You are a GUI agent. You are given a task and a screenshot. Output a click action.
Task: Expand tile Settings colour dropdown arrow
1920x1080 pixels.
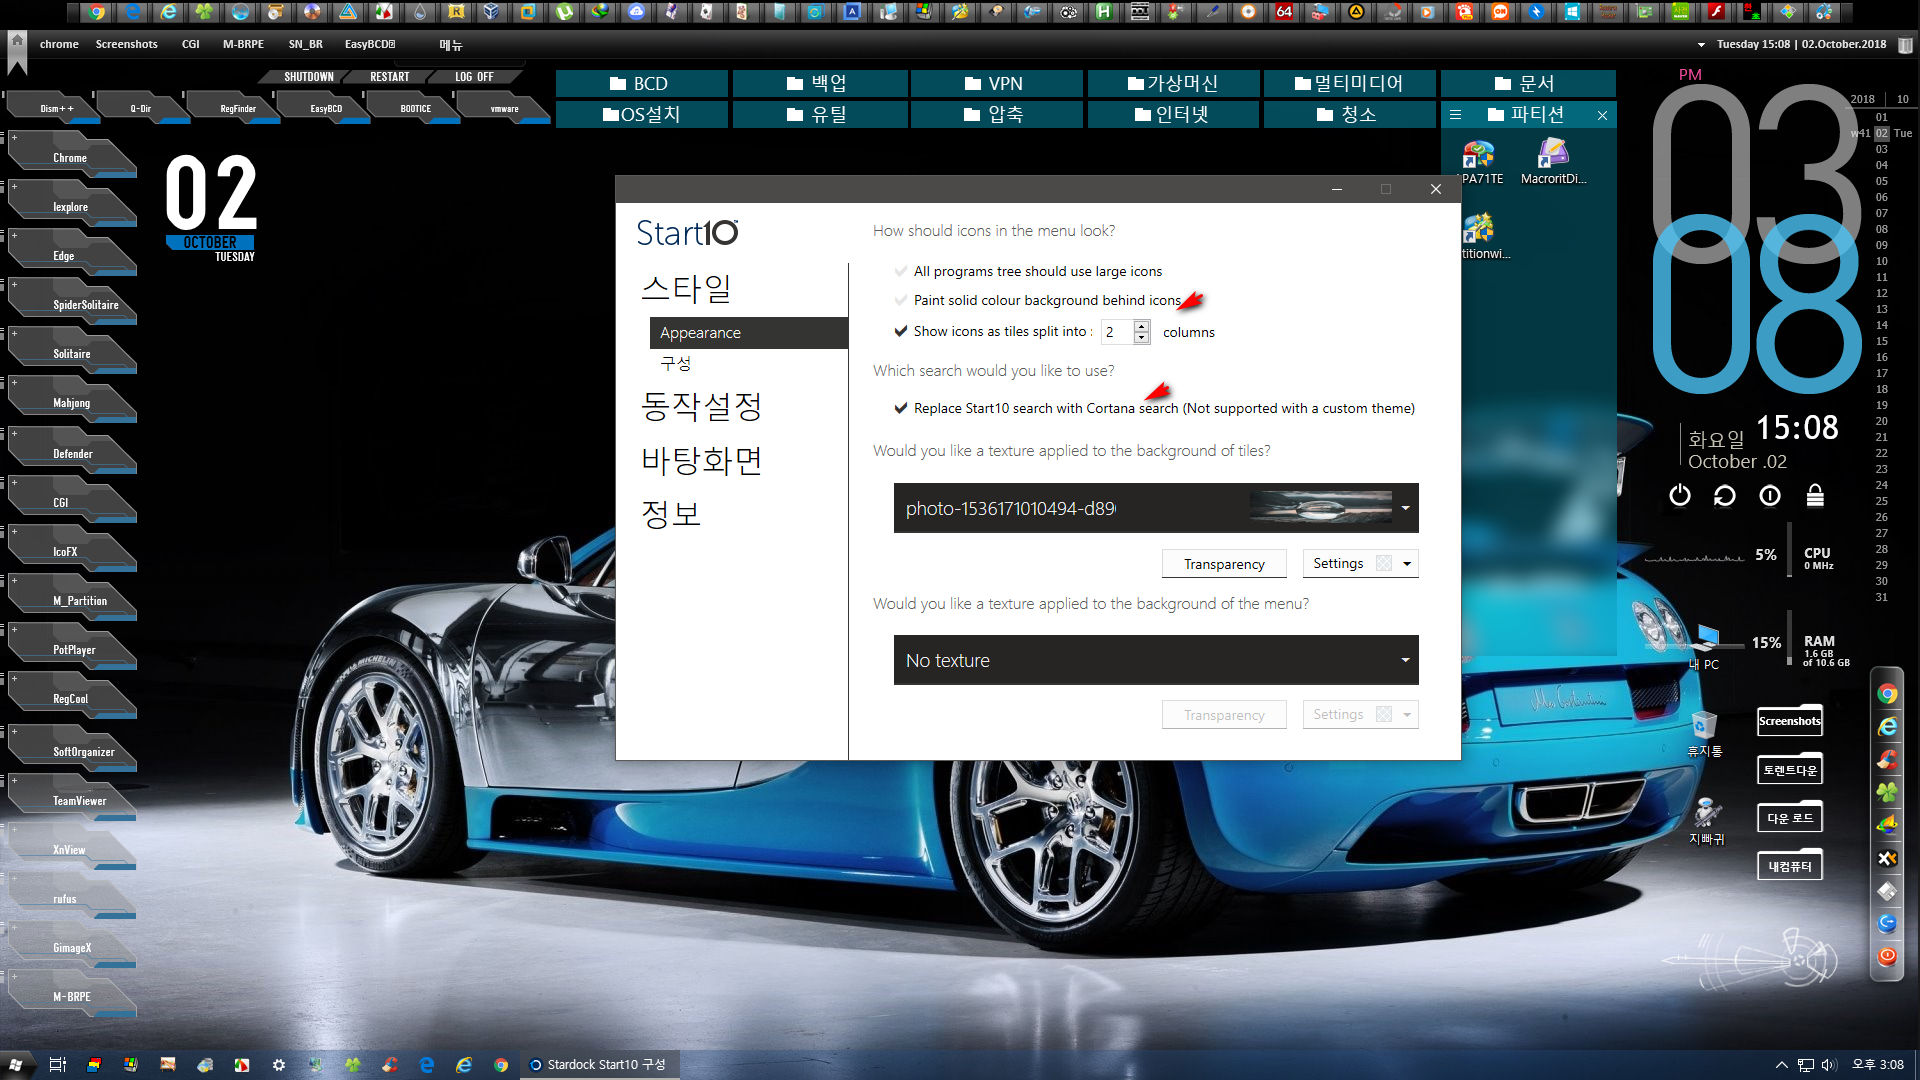1407,564
